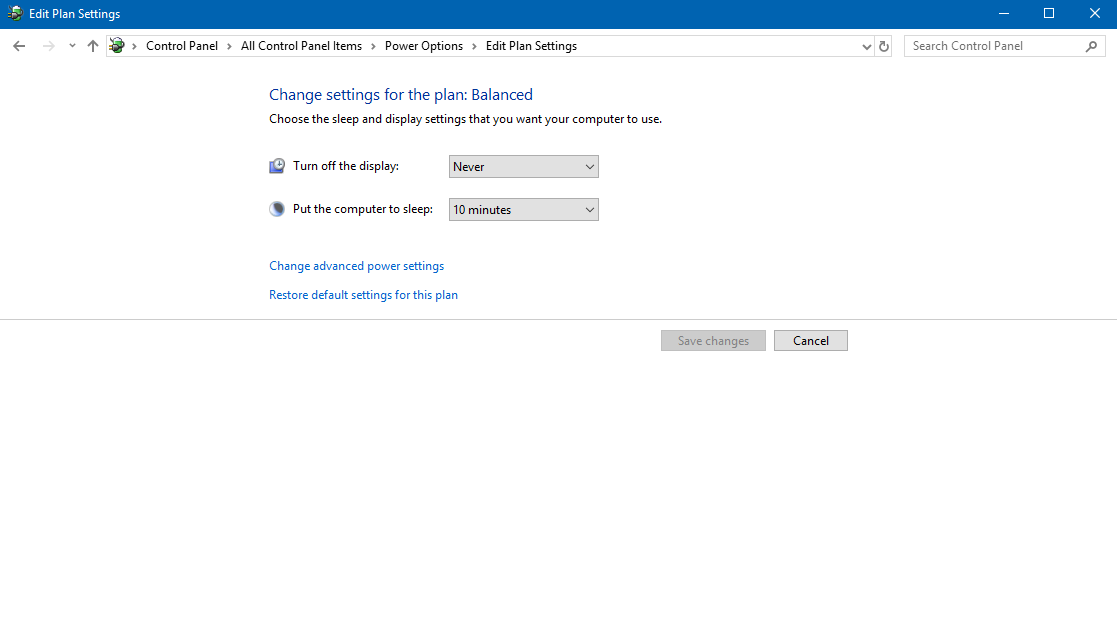Expand chevron after All Control Panel Items
Image resolution: width=1117 pixels, height=630 pixels.
[x=373, y=46]
